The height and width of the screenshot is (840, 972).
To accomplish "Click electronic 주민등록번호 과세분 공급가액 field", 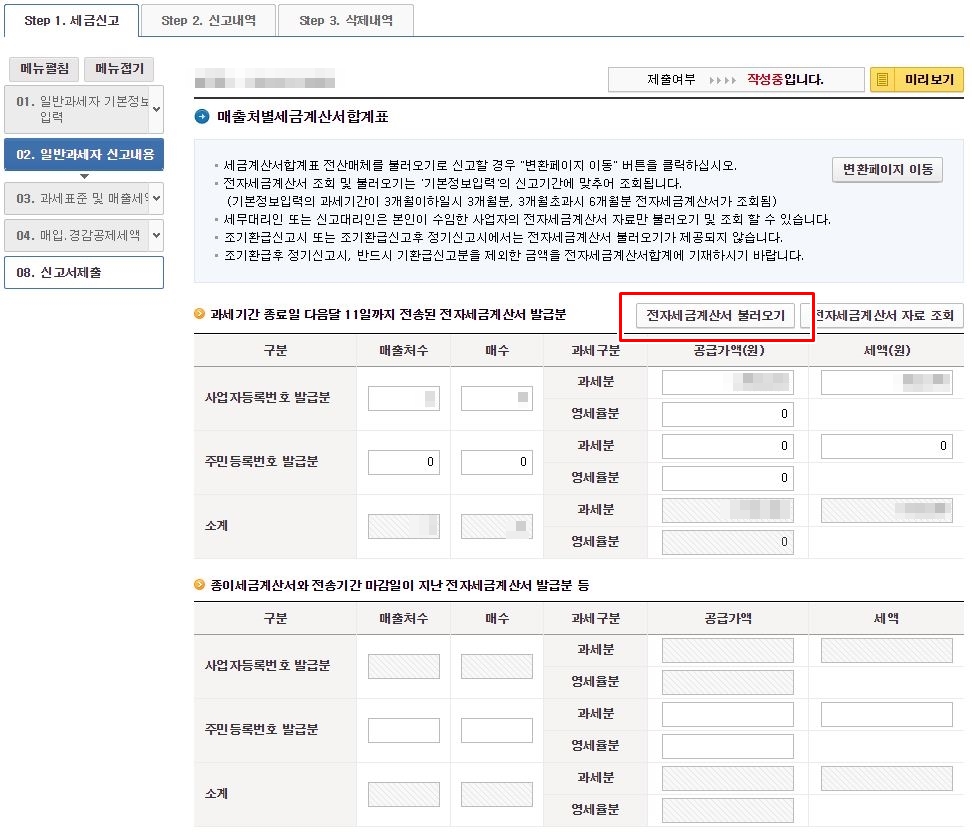I will 728,446.
